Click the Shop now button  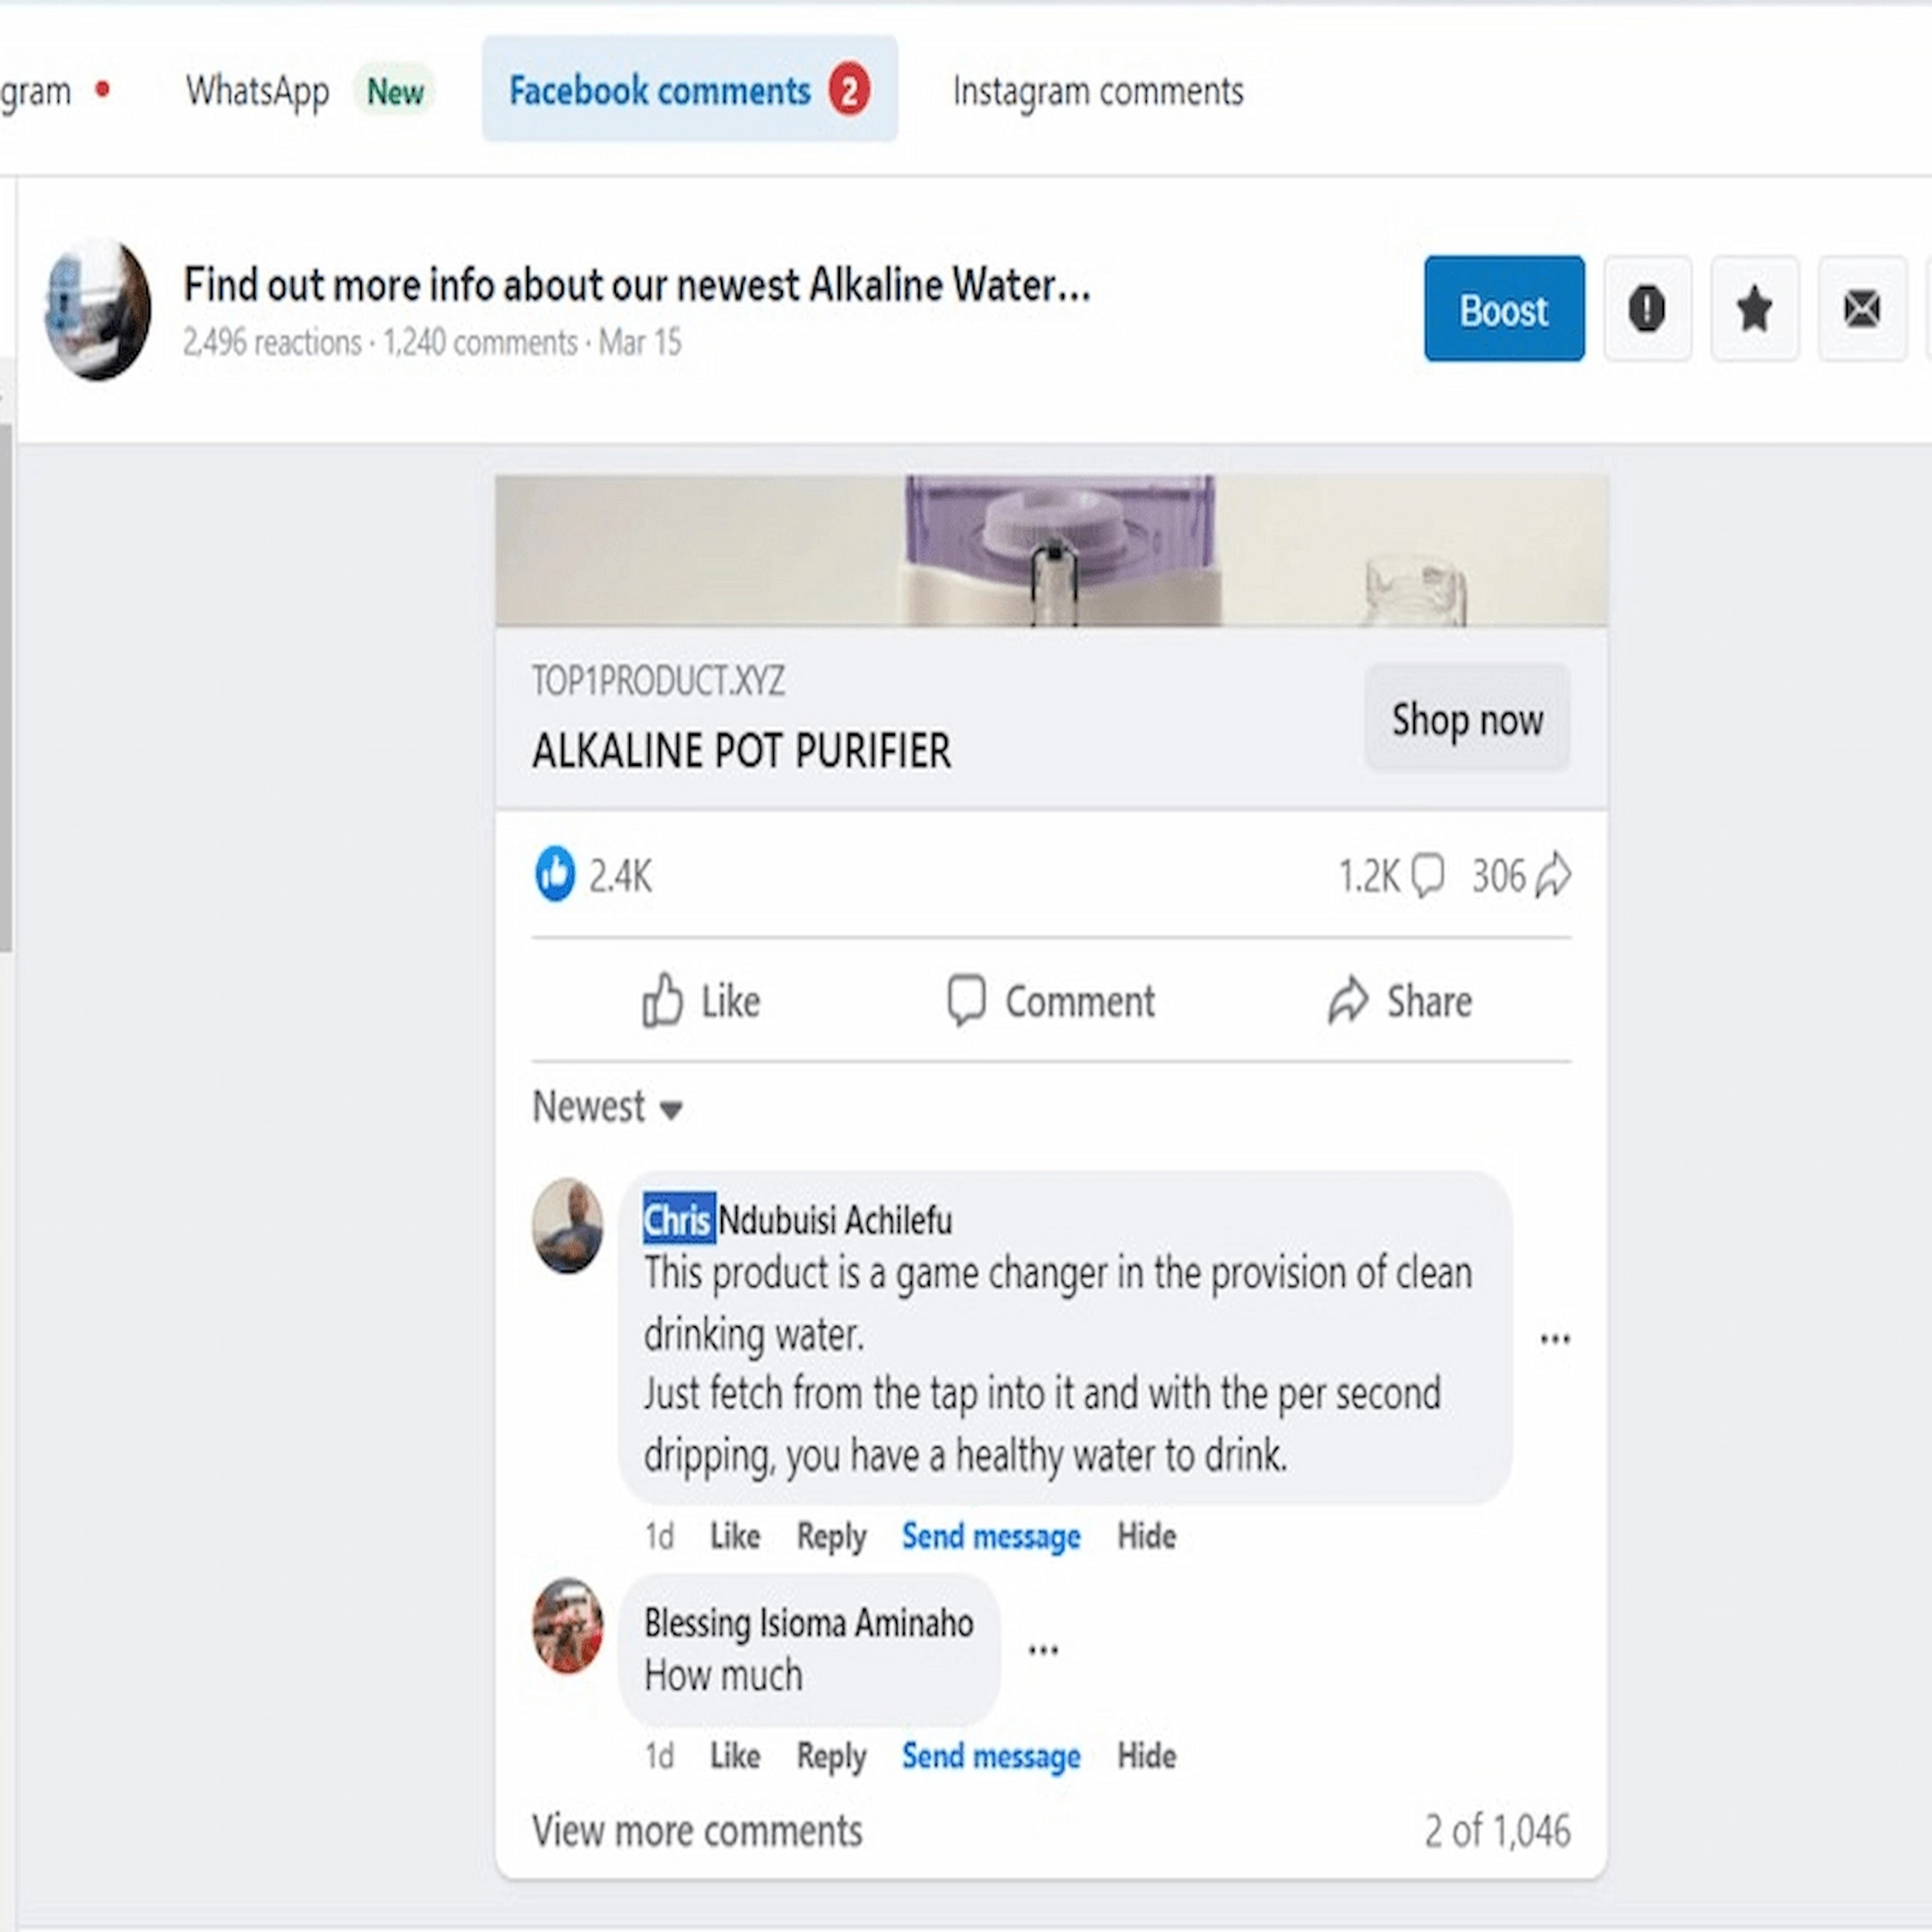[1467, 718]
